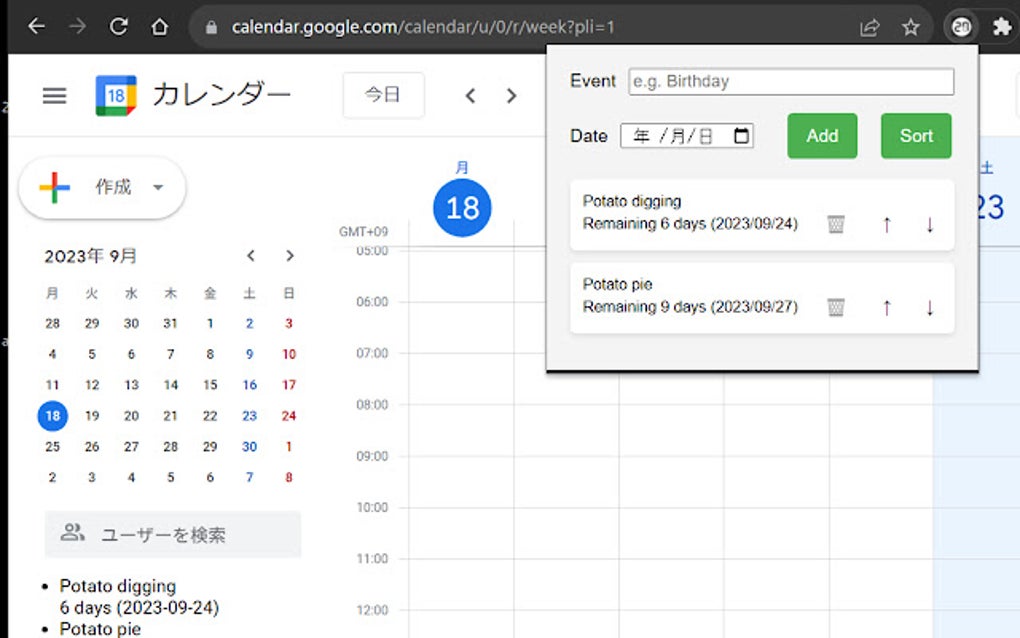Expand the 作成 create dropdown arrow

coord(158,187)
